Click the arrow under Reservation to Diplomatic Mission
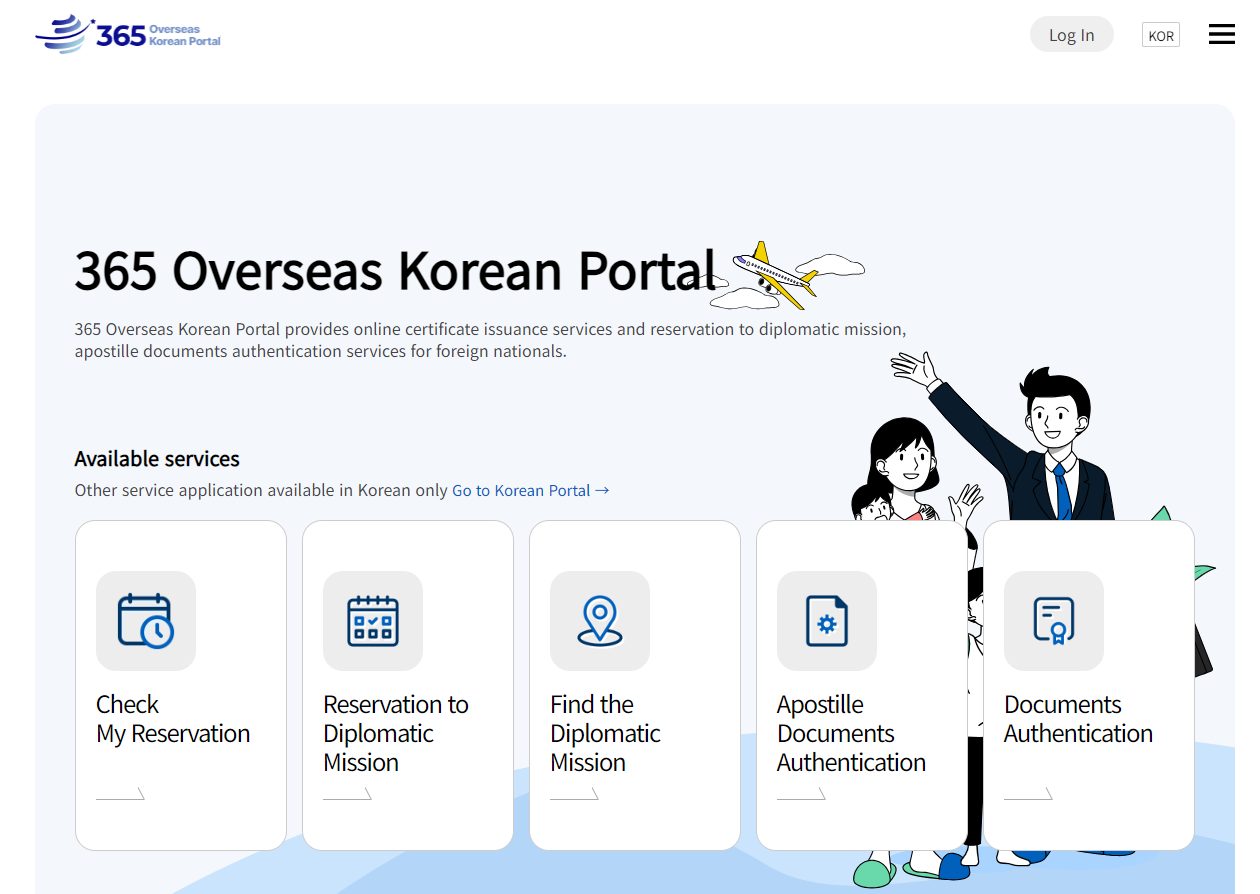 (347, 794)
